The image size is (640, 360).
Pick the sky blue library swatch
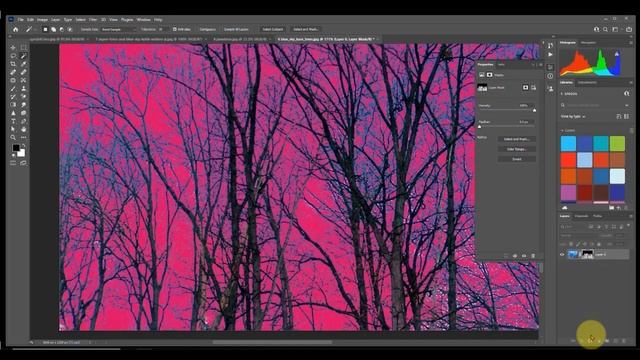[568, 144]
